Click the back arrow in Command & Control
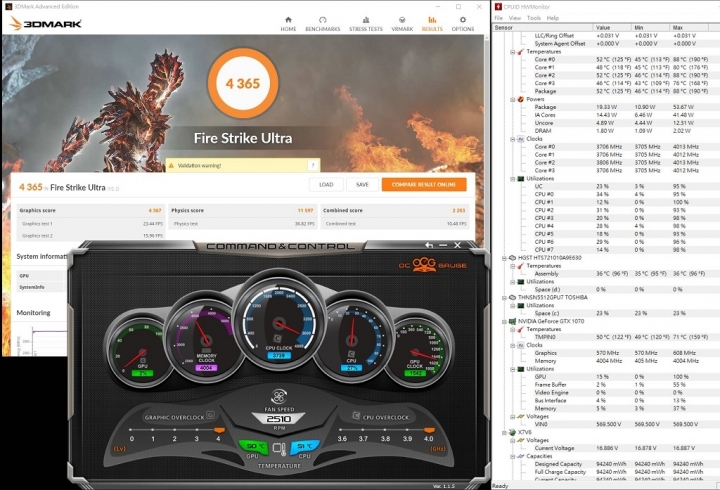 point(429,245)
